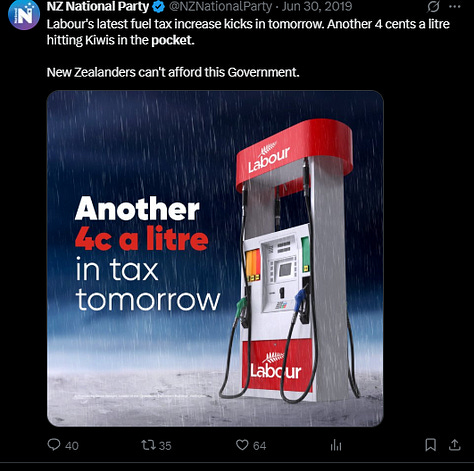Open the share upload icon
This screenshot has height=471, width=474.
pos(455,445)
